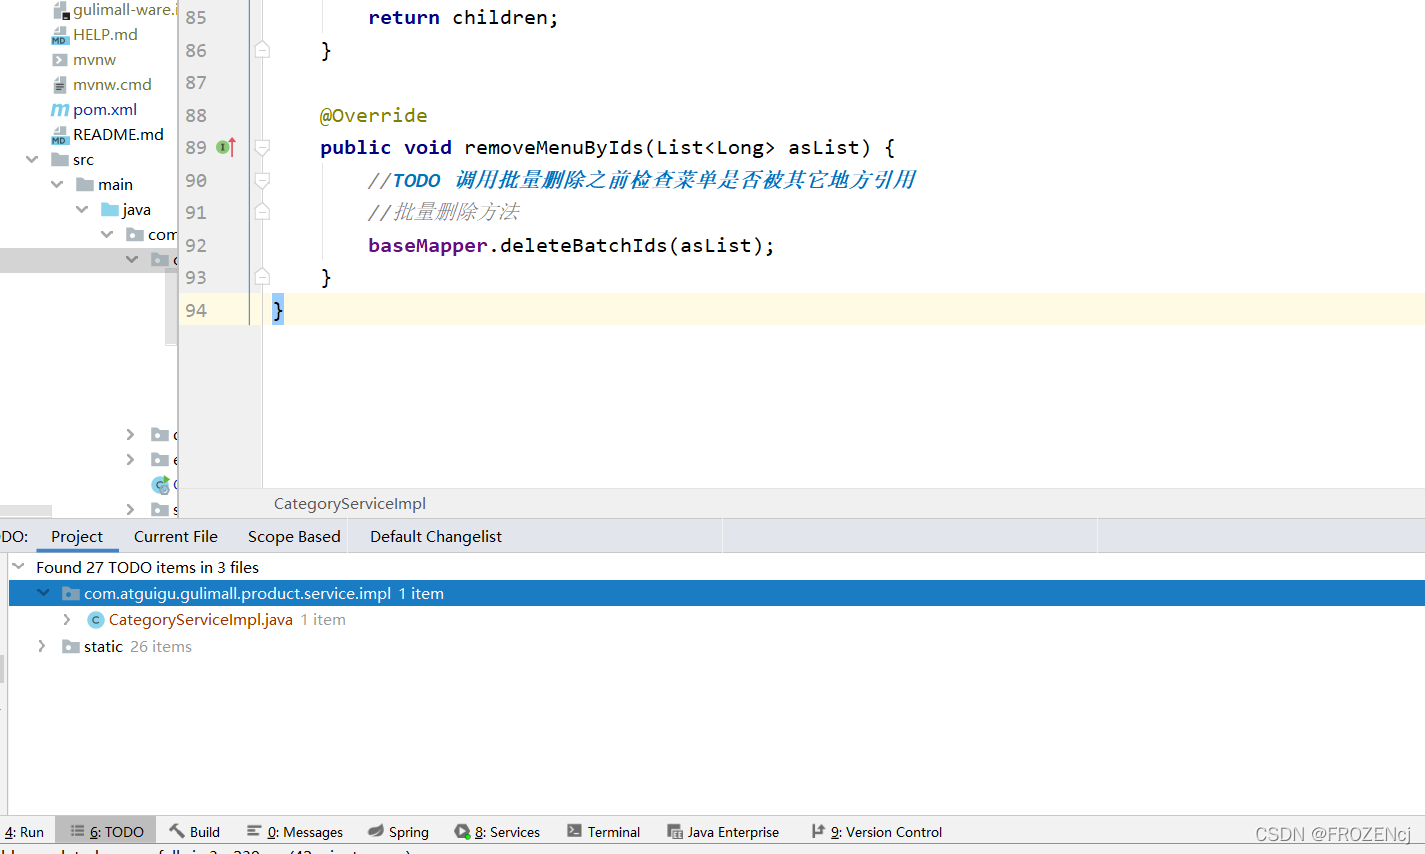1425x854 pixels.
Task: Click baseMapper.deleteBatchIds(asList) on line 92
Action: [571, 245]
